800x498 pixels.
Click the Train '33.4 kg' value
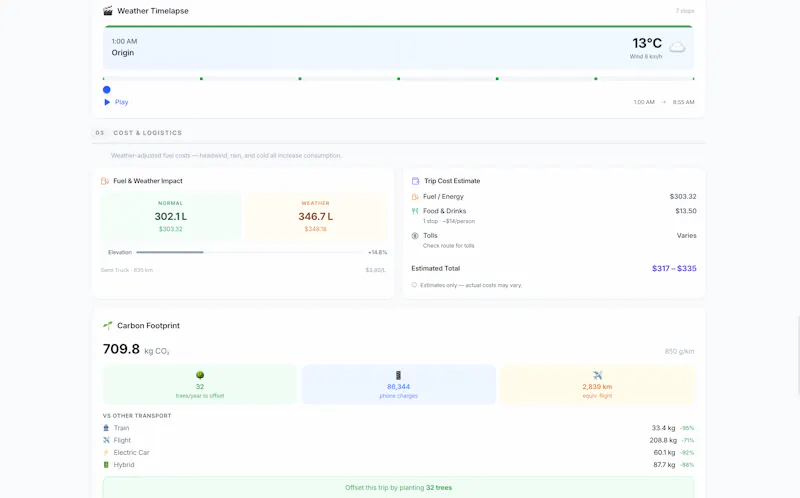[663, 428]
